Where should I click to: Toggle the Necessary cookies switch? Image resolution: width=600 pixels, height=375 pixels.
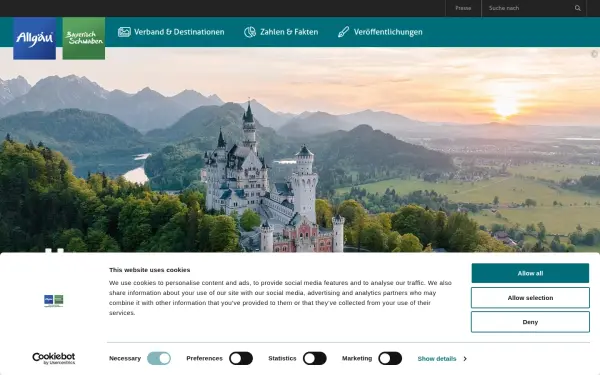point(159,359)
